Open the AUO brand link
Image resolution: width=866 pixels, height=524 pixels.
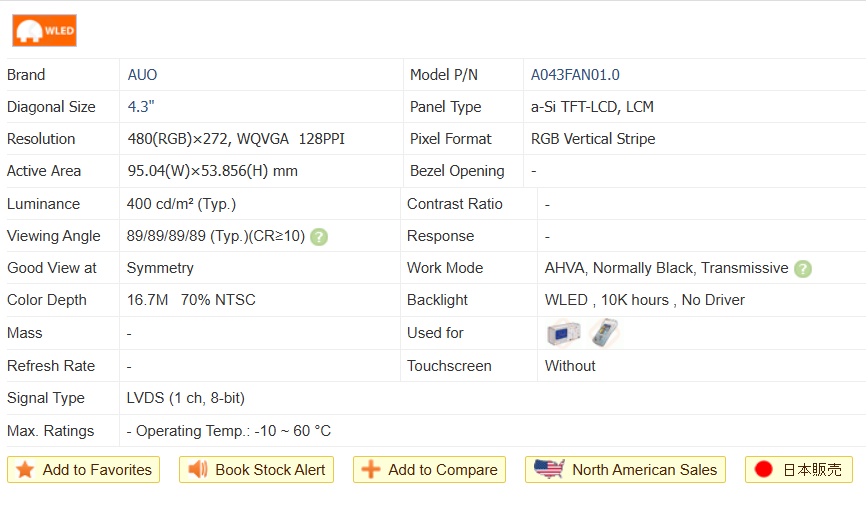click(142, 75)
